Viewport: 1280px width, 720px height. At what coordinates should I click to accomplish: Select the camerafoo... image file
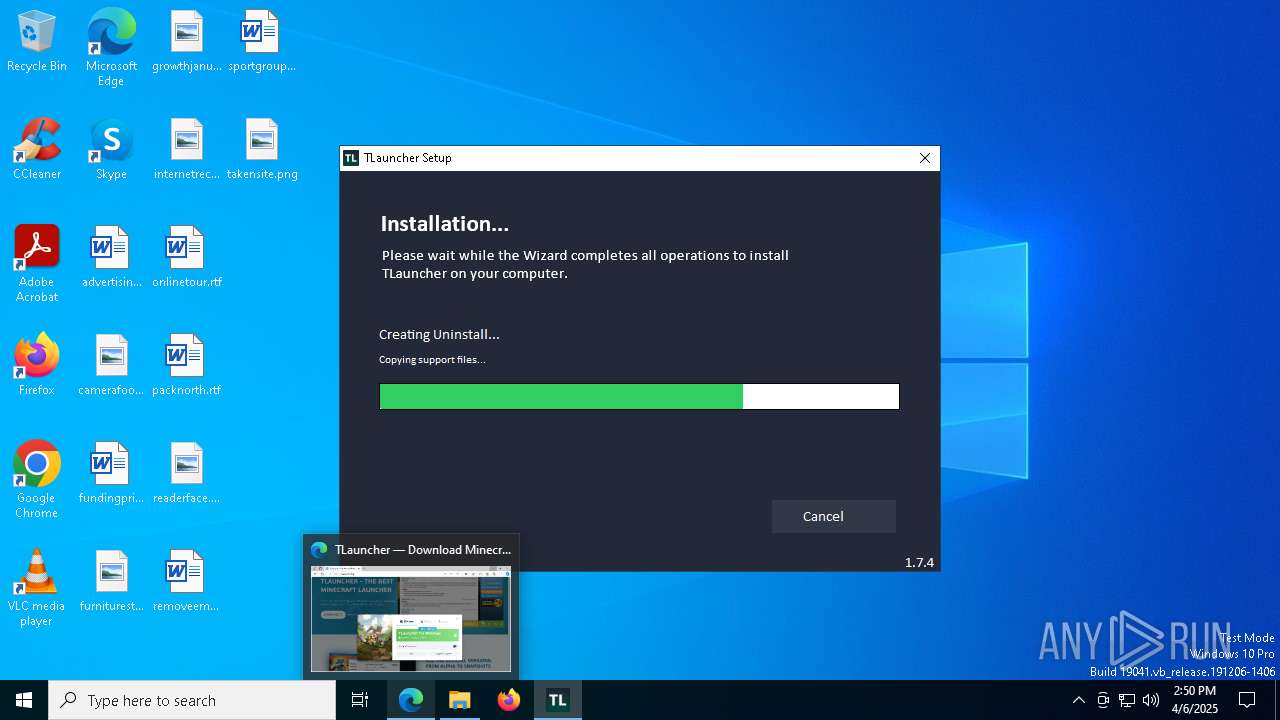pos(111,366)
